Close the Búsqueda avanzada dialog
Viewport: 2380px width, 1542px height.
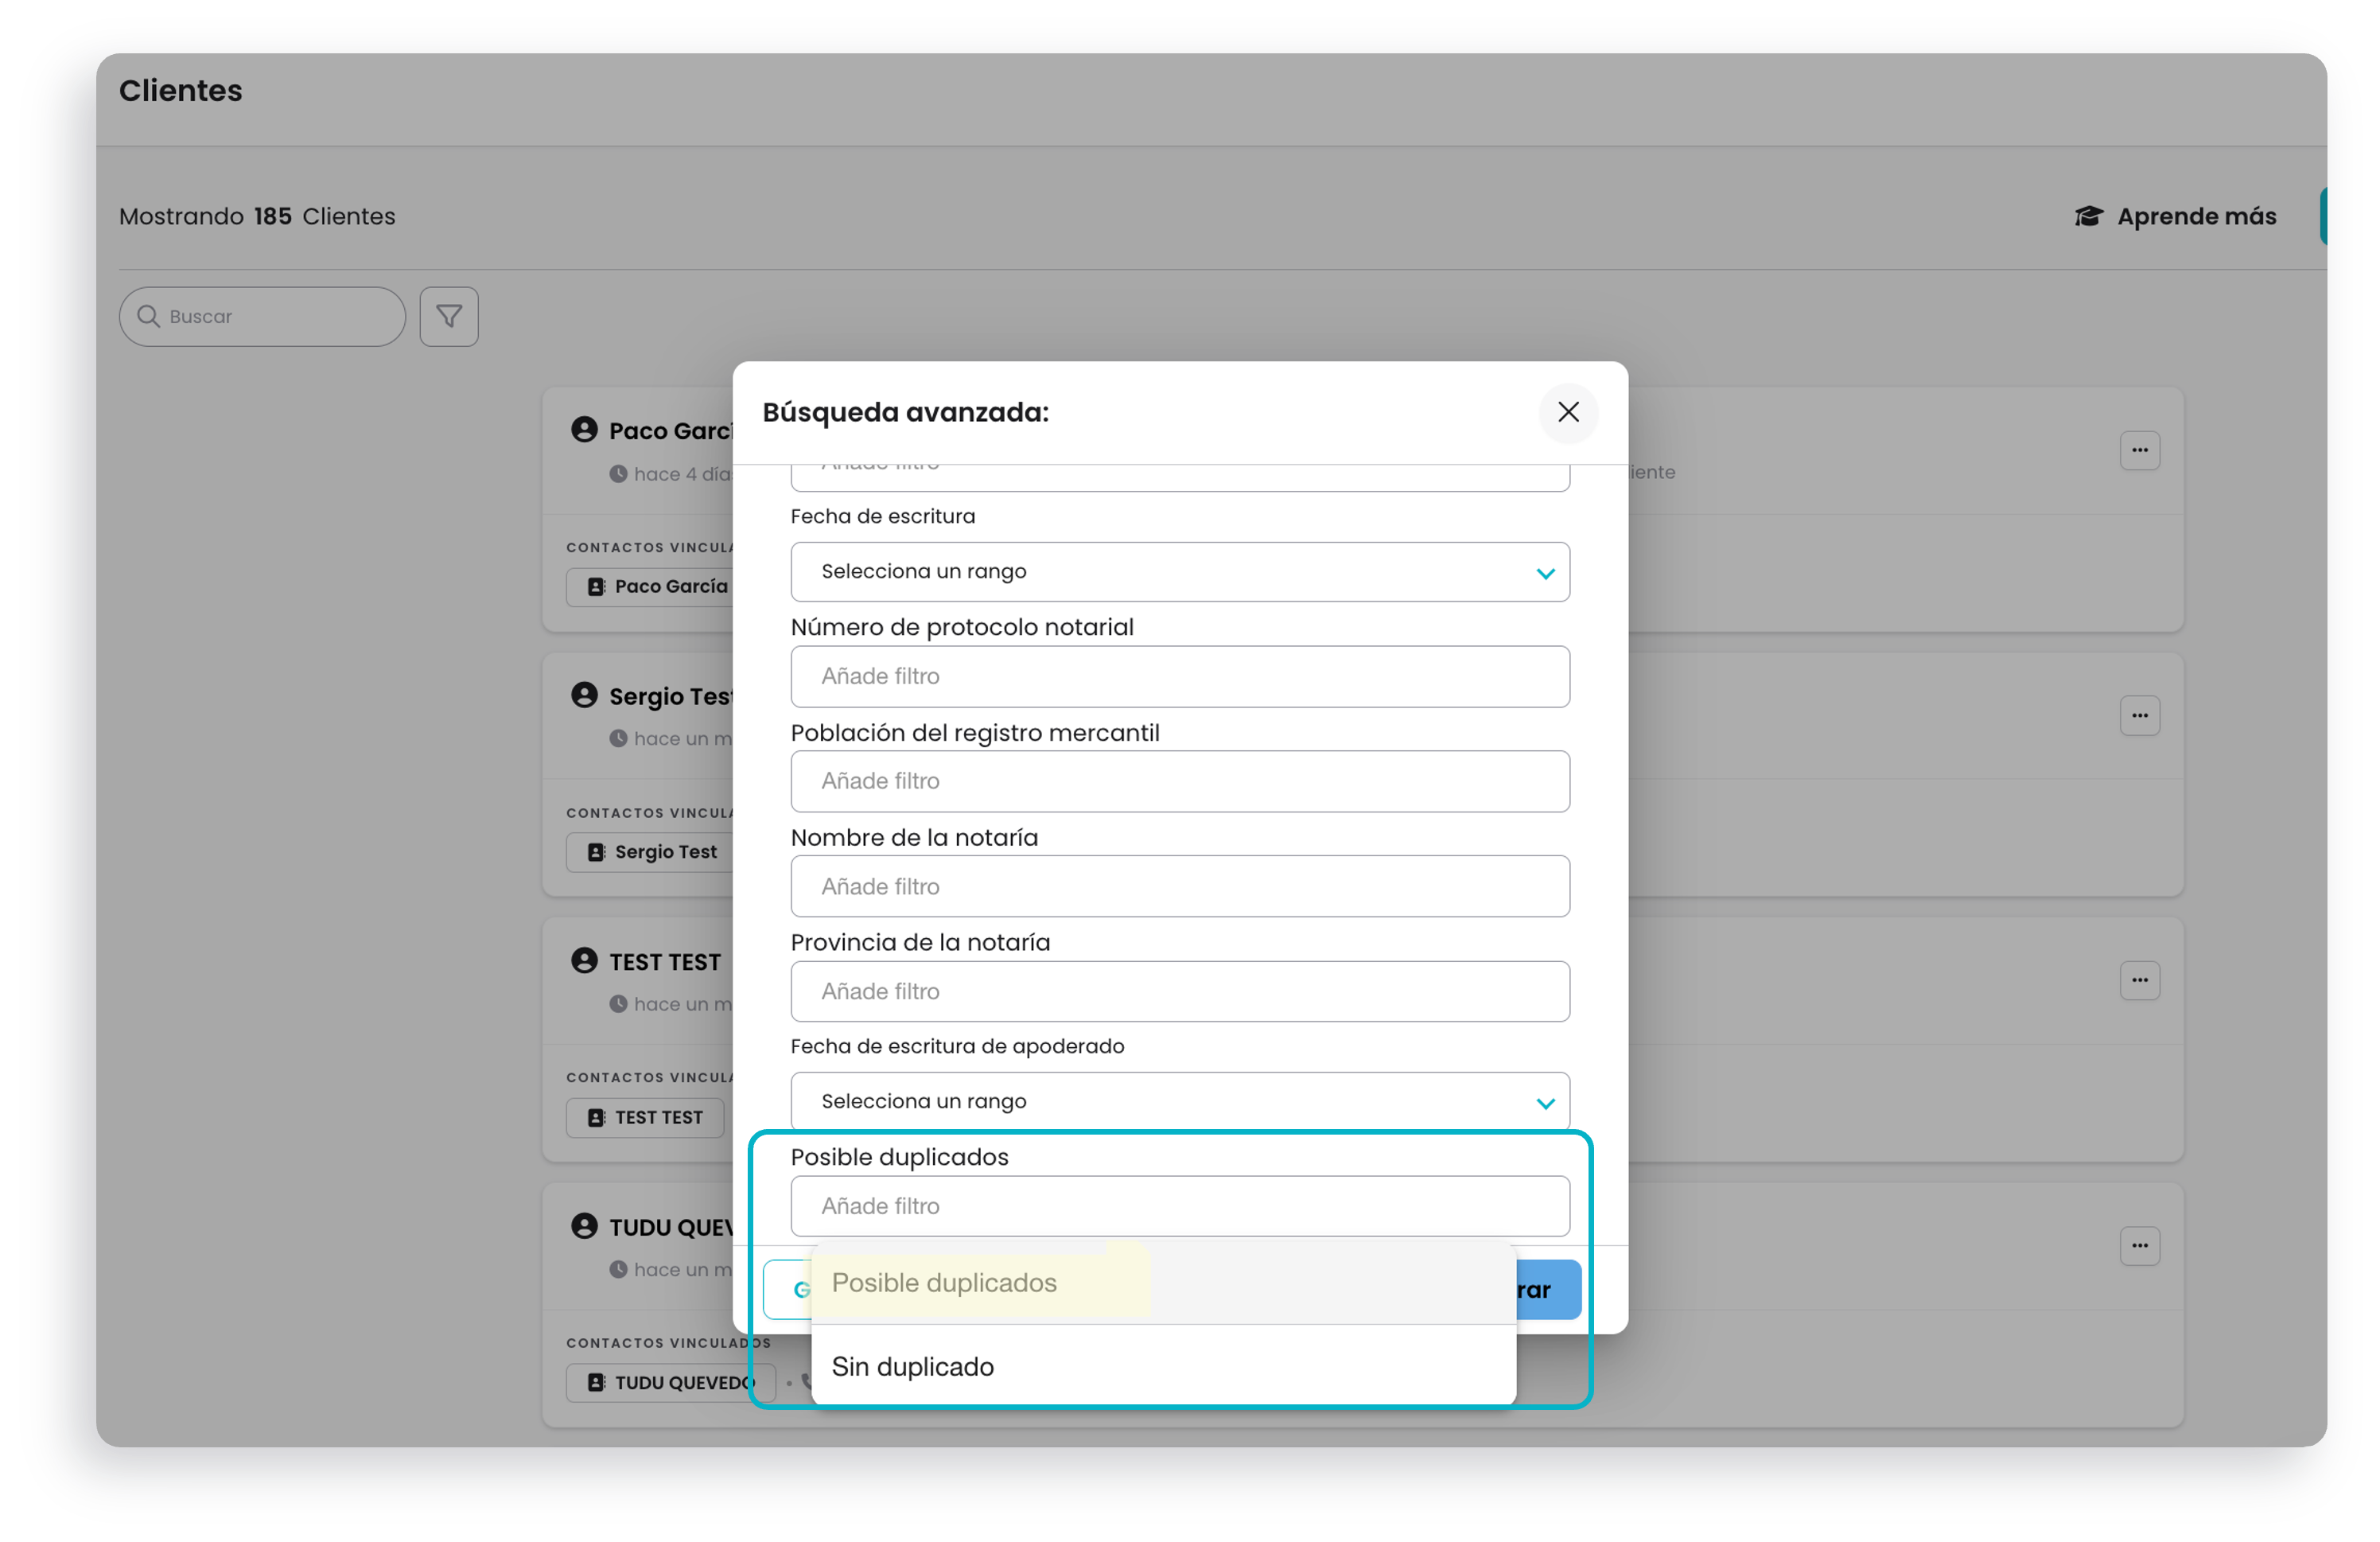1568,412
